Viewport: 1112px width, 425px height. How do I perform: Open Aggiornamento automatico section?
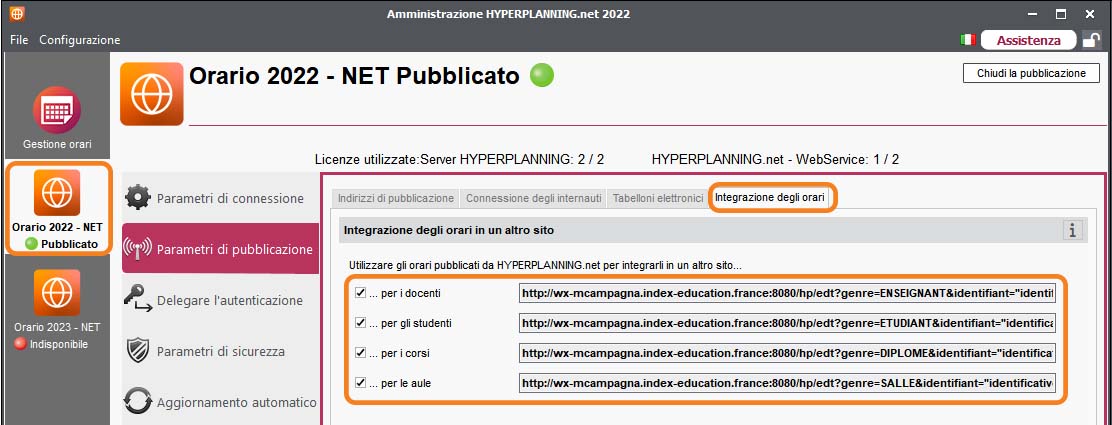coord(221,402)
